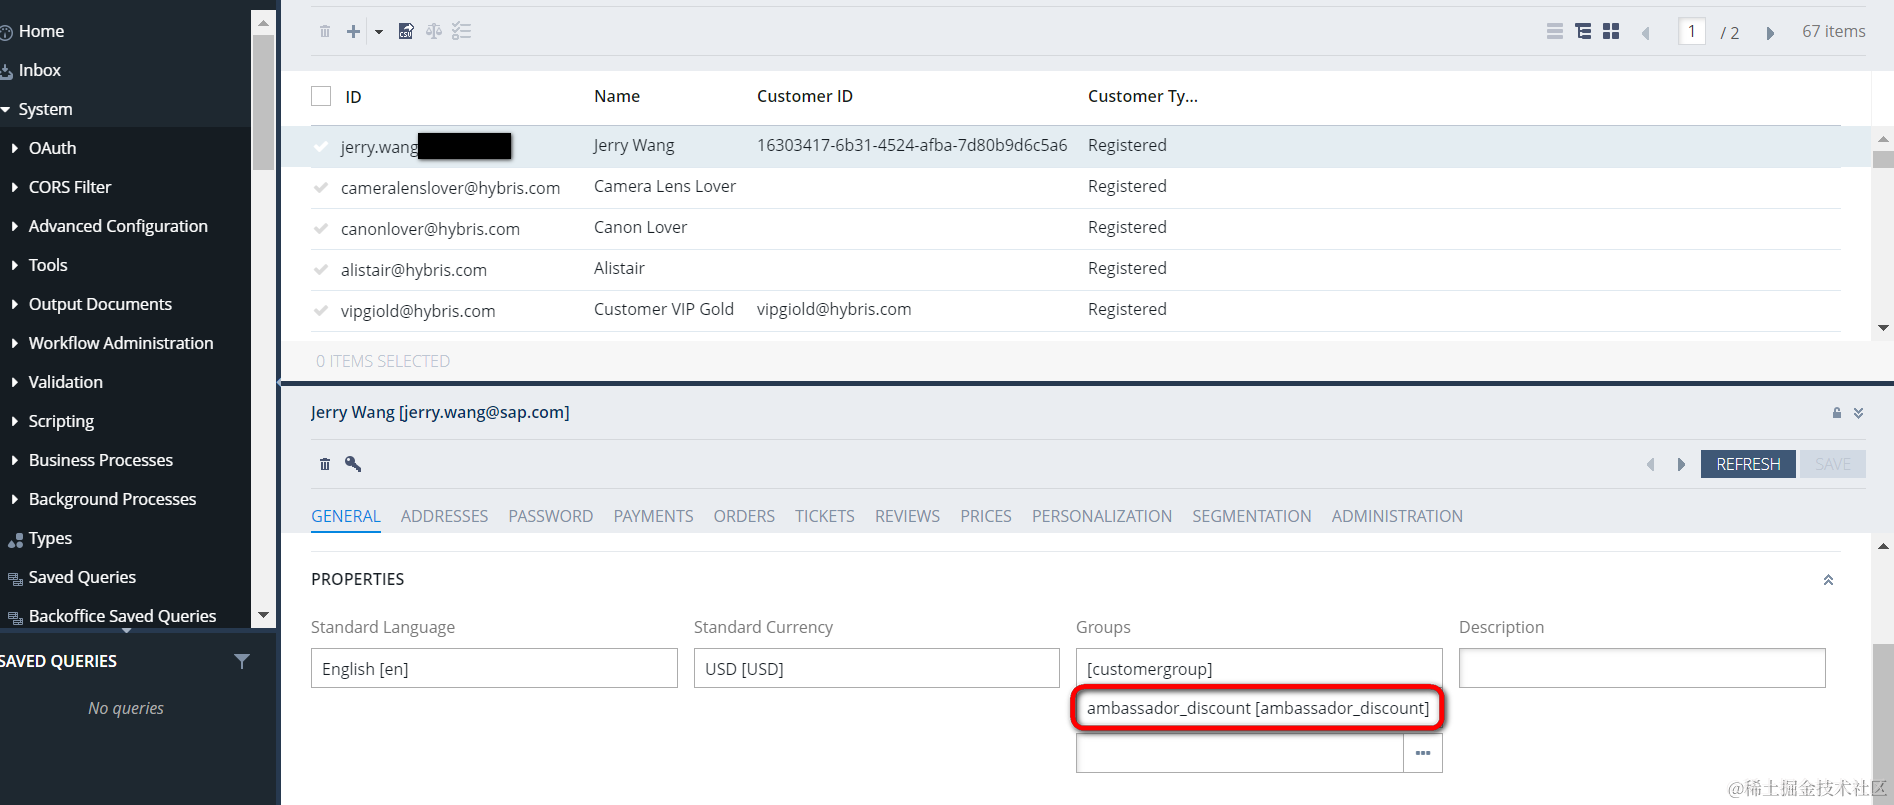Collapse editor with double chevron icon

tap(1859, 413)
